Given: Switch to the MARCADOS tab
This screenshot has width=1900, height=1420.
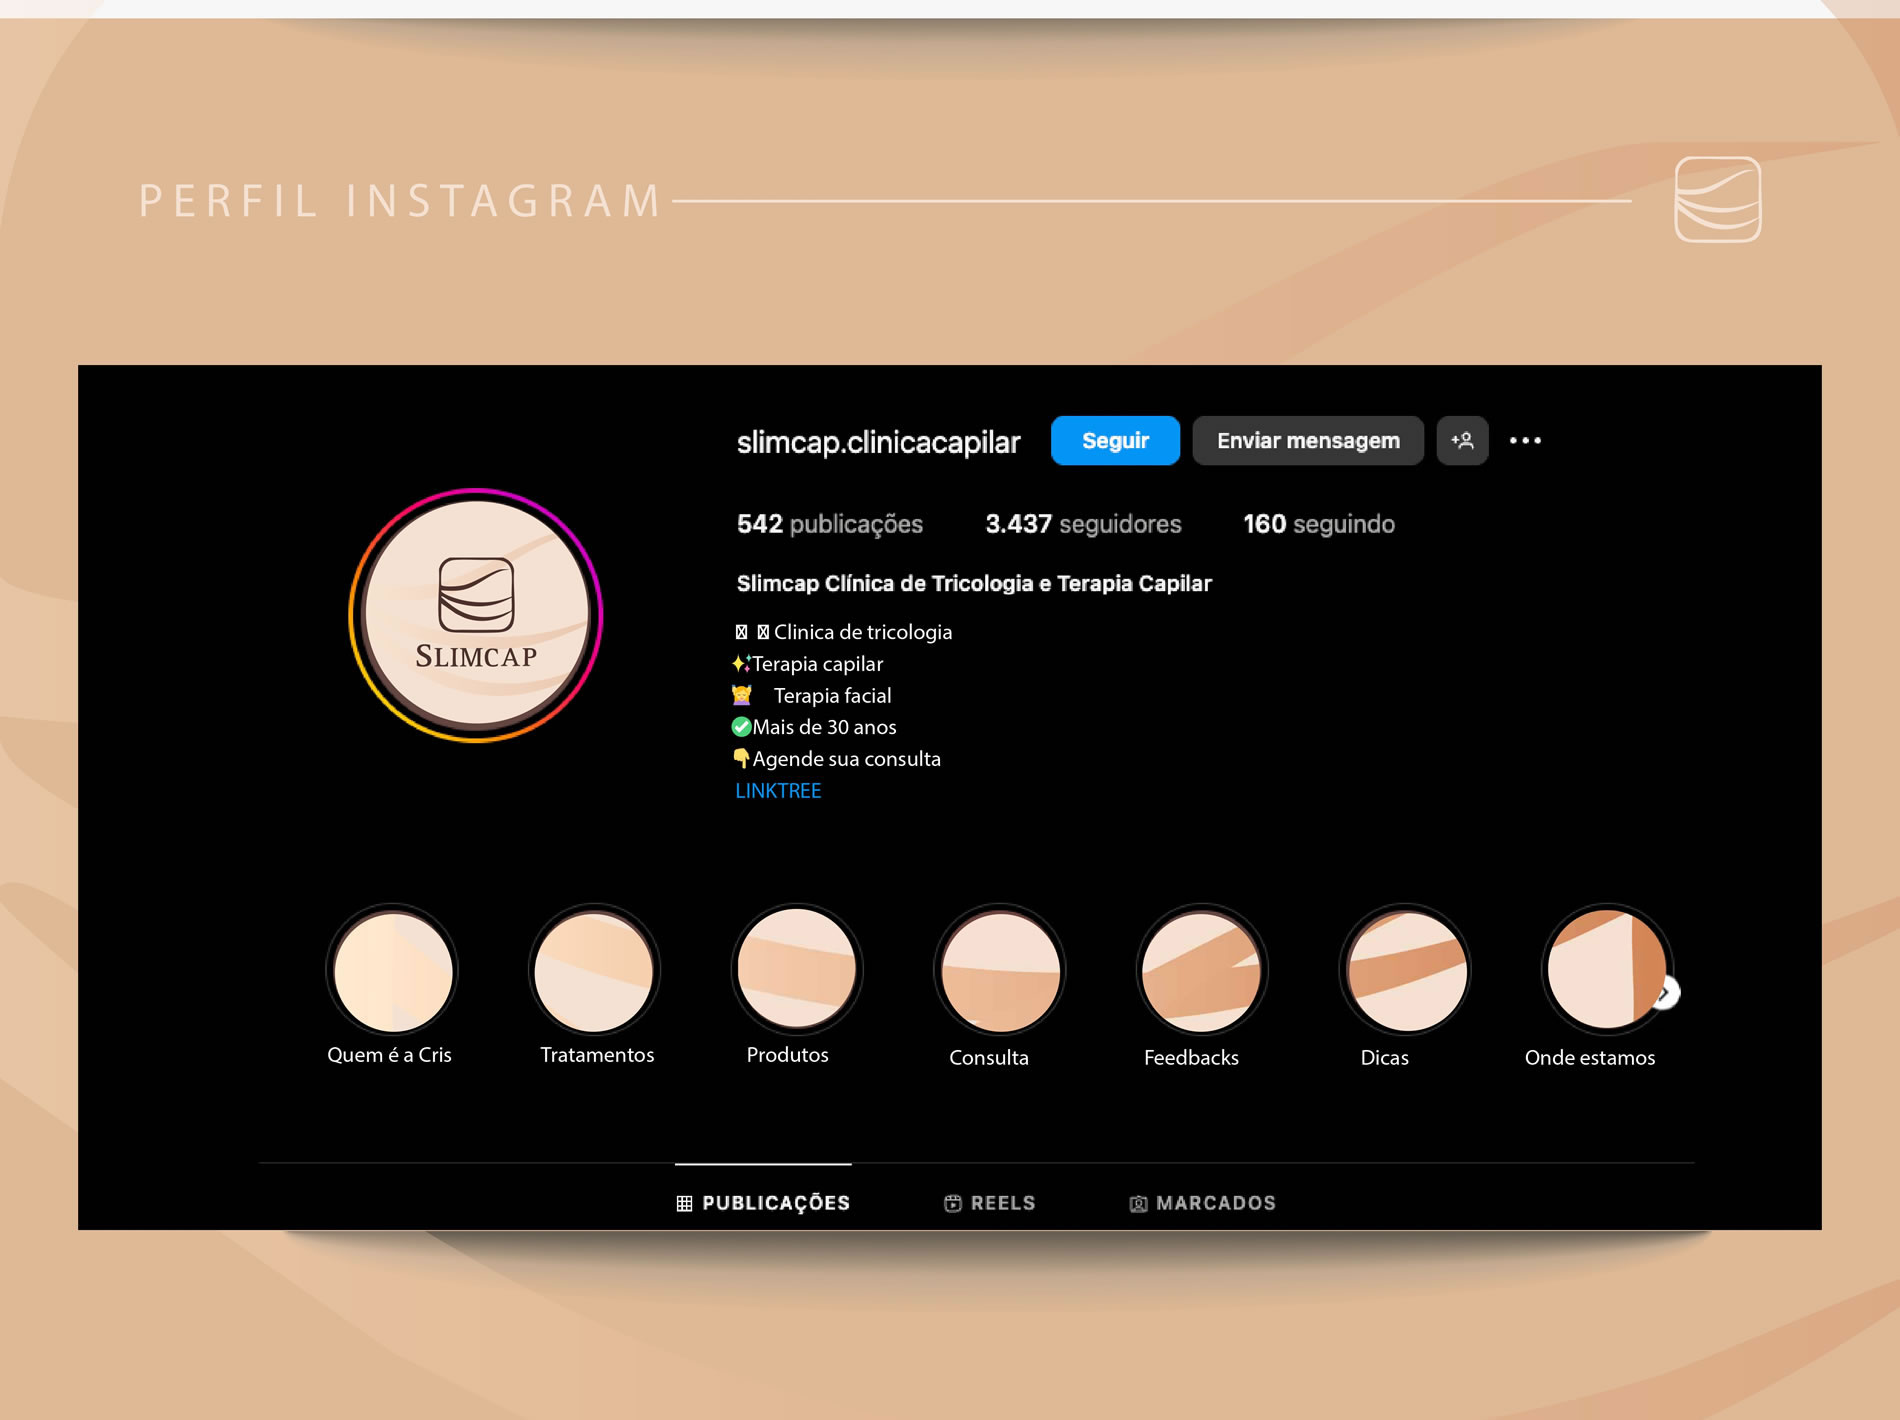Looking at the screenshot, I should 1203,1203.
